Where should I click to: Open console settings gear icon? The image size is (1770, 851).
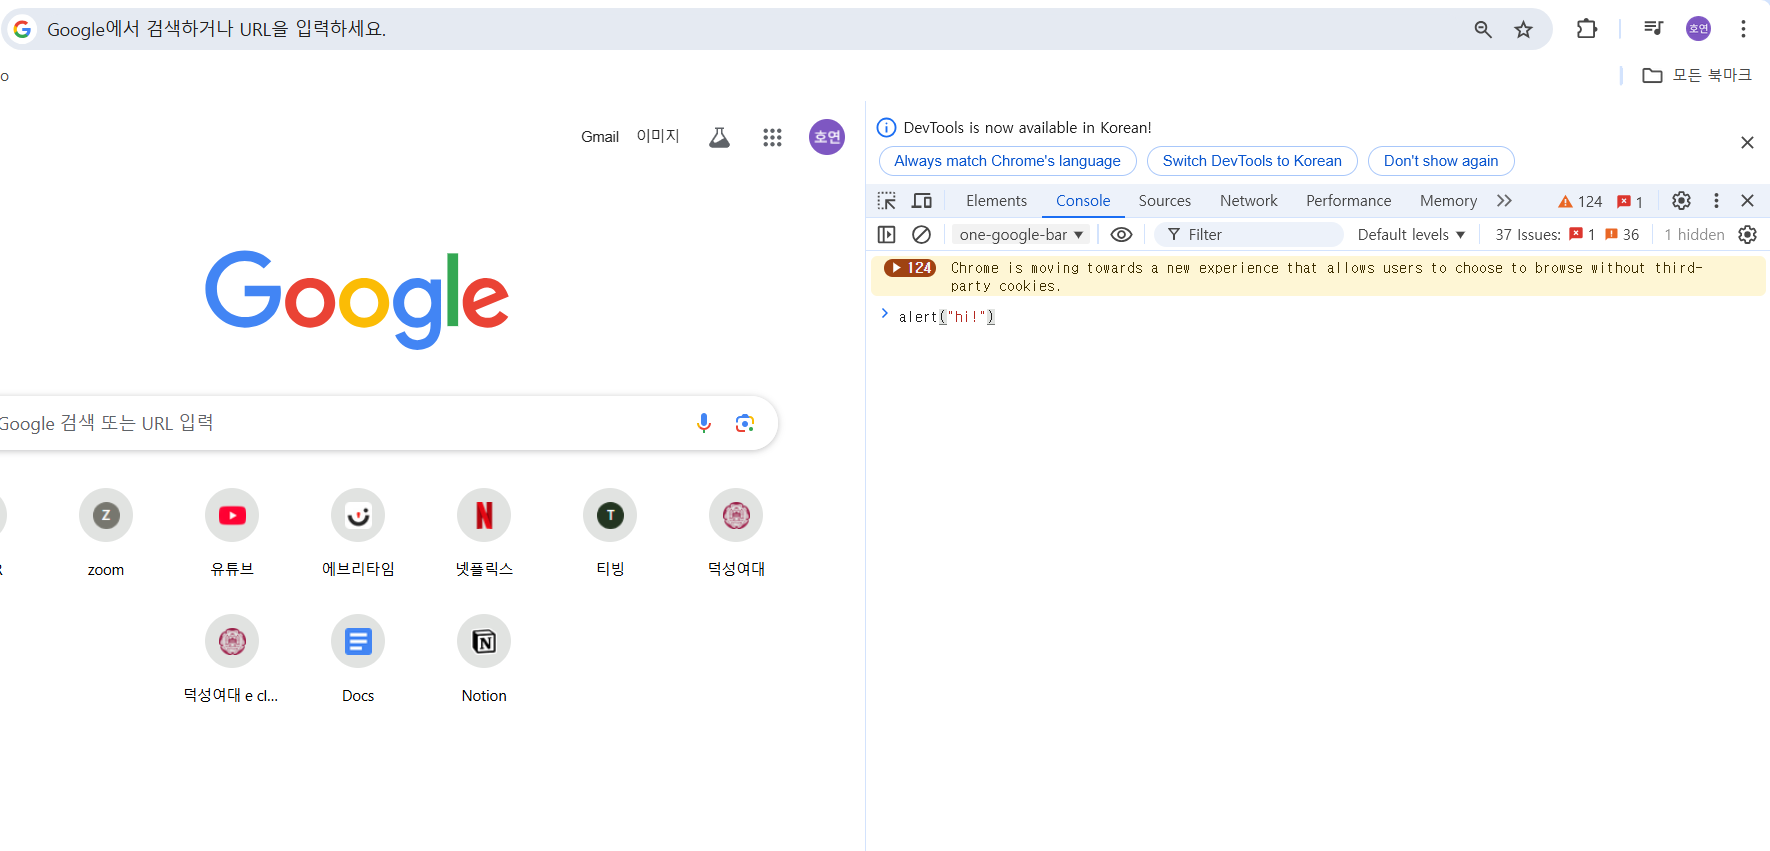[1747, 235]
